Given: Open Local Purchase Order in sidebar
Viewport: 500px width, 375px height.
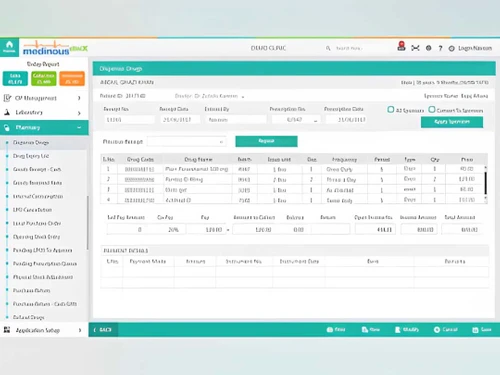Looking at the screenshot, I should (x=37, y=223).
